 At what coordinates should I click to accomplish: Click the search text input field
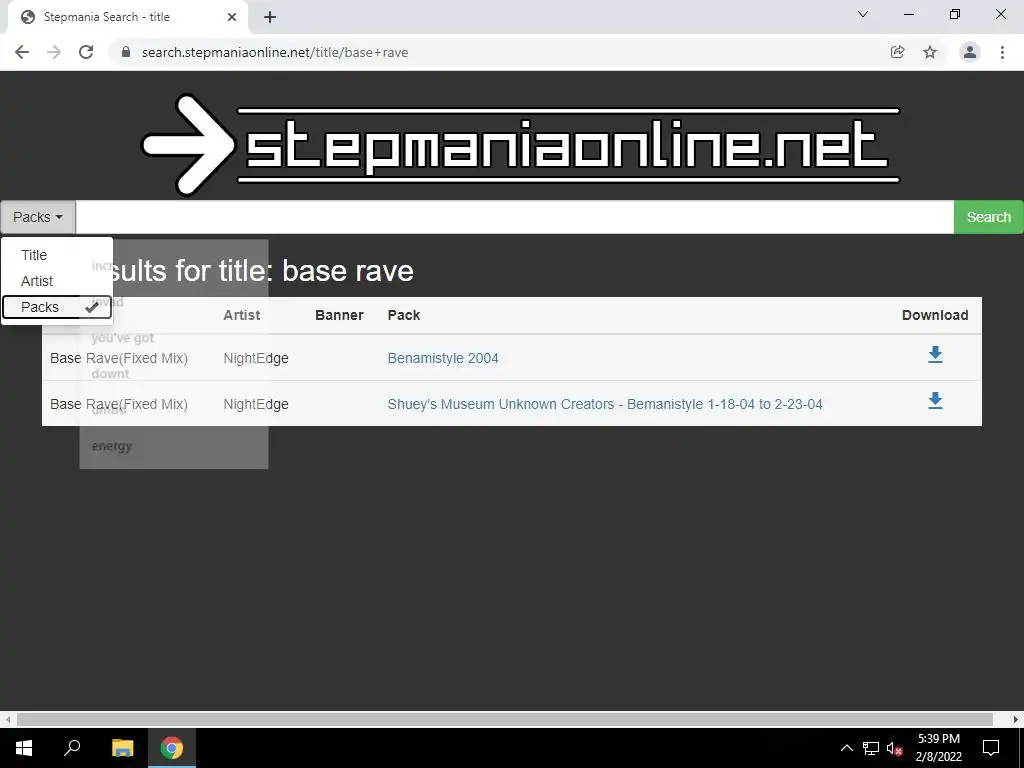pos(515,217)
